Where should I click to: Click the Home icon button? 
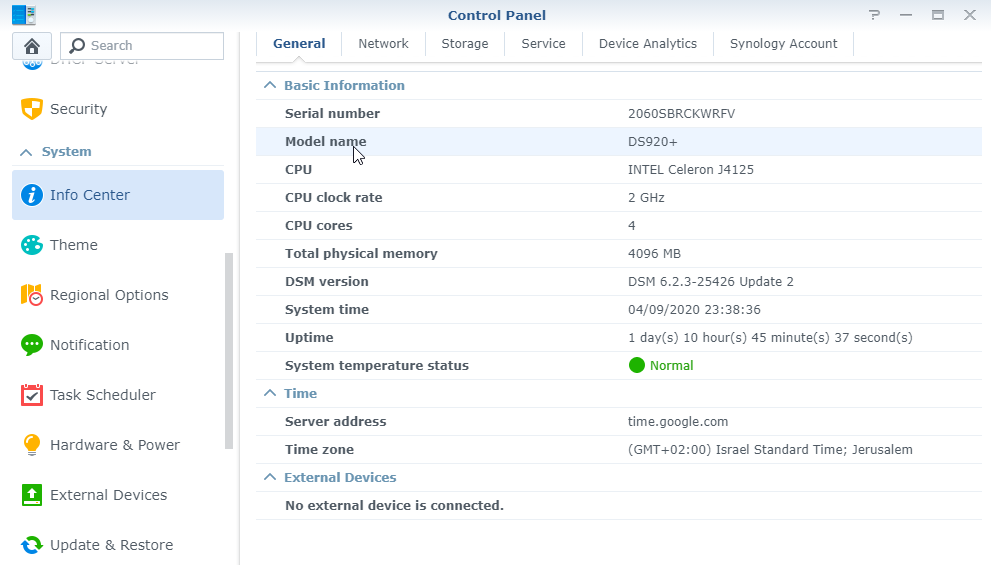[x=32, y=46]
